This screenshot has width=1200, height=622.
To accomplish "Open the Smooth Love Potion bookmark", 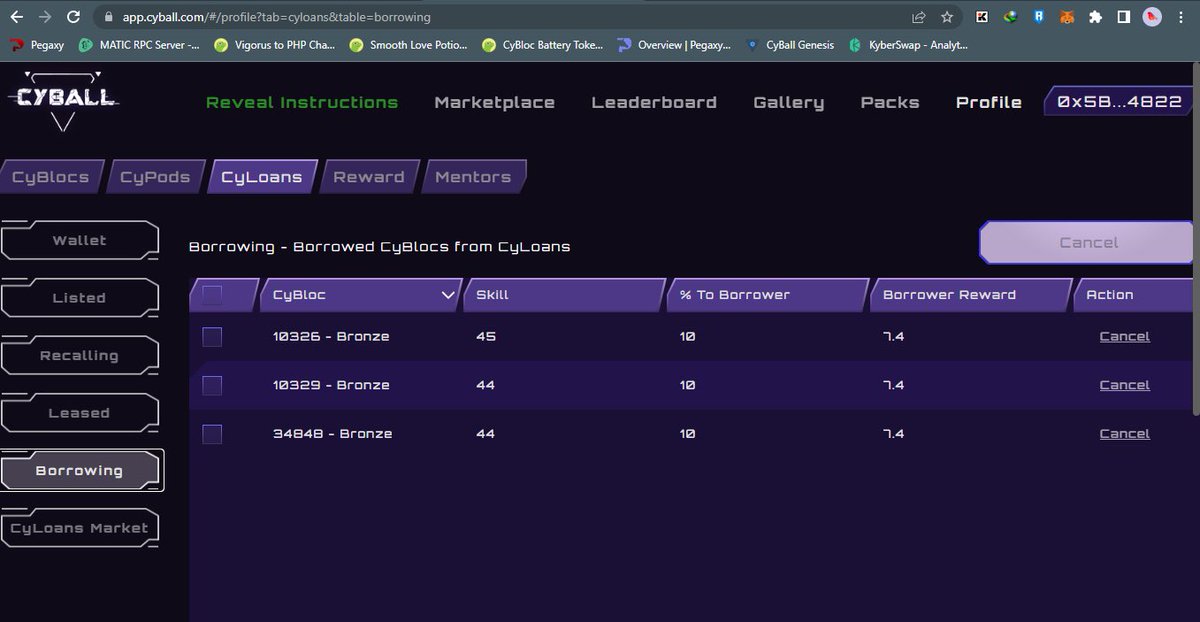I will point(409,45).
